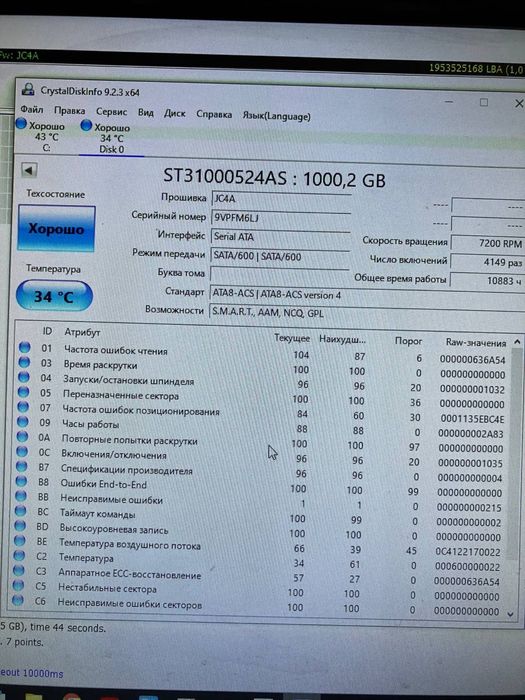Click the Прошивка field showing JC4A

(x=280, y=199)
